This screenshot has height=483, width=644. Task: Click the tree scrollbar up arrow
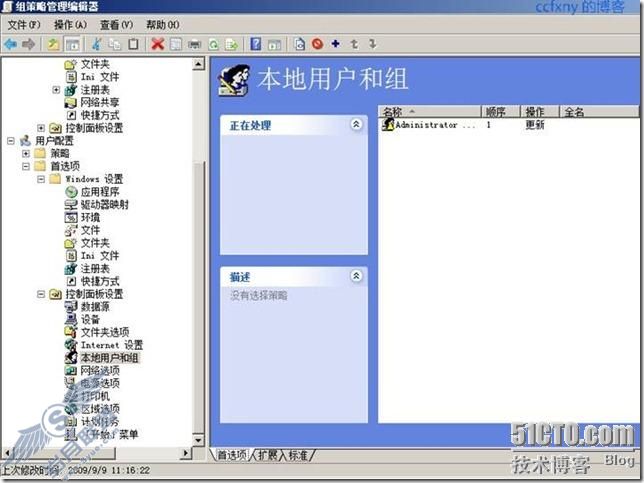[199, 64]
